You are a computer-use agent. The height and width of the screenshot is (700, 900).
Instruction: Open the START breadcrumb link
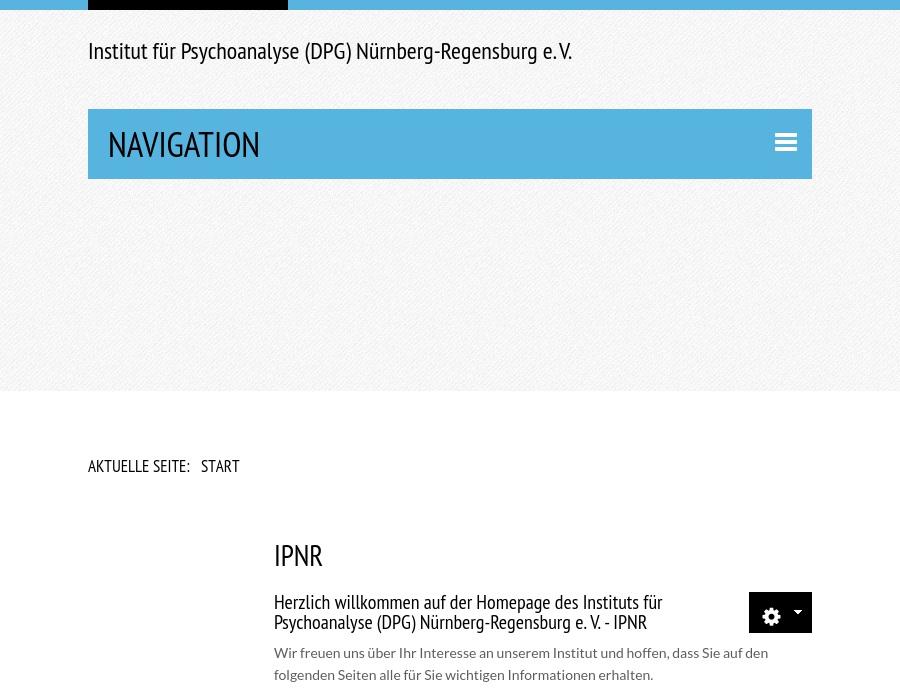(x=220, y=466)
